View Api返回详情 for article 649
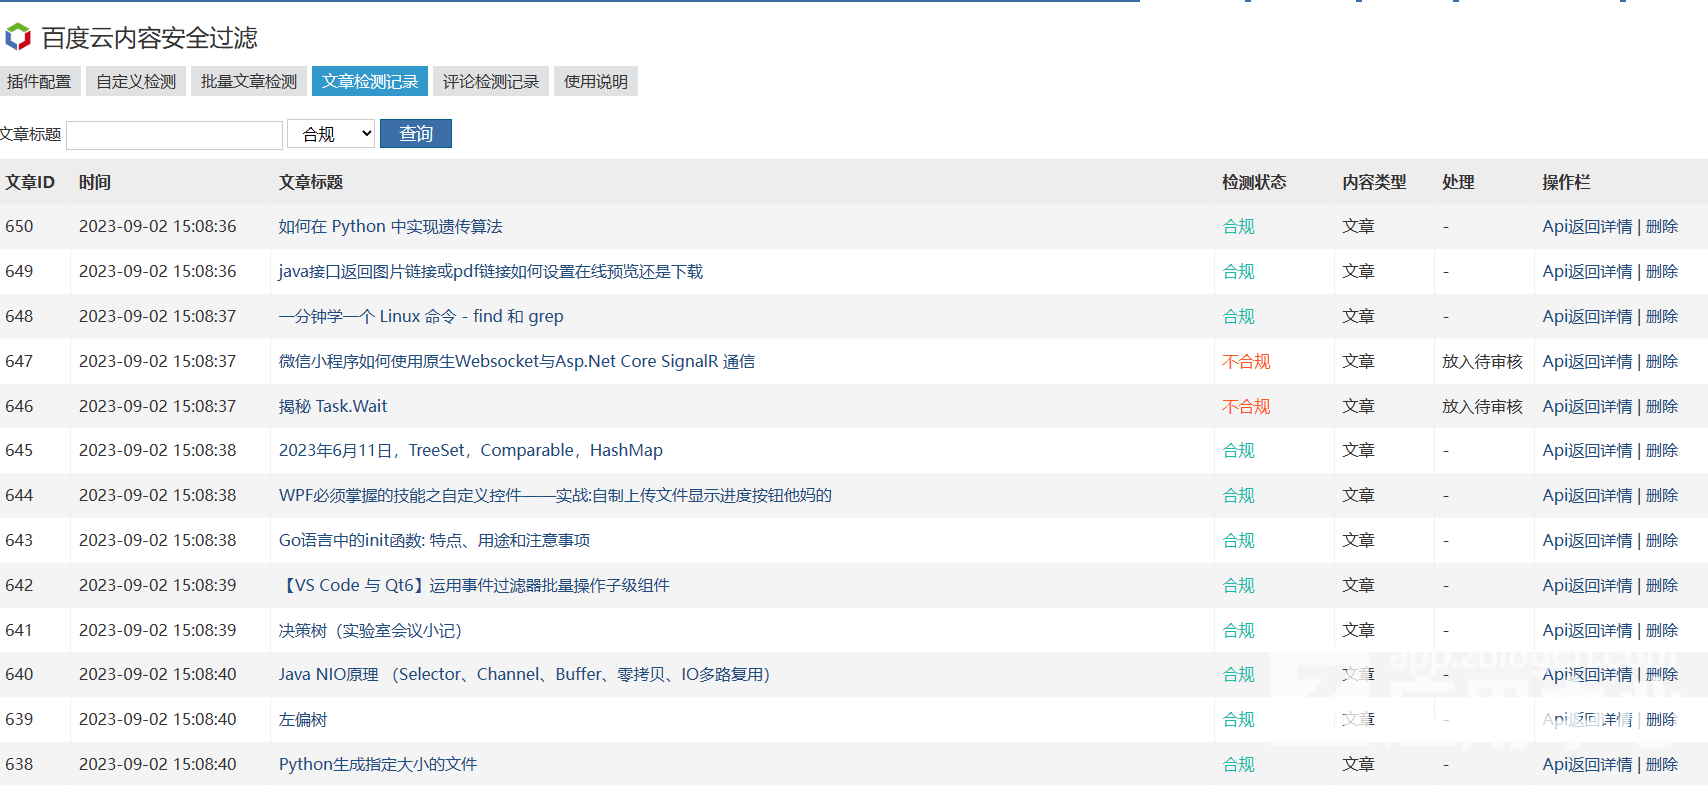The height and width of the screenshot is (785, 1708). pyautogui.click(x=1588, y=272)
